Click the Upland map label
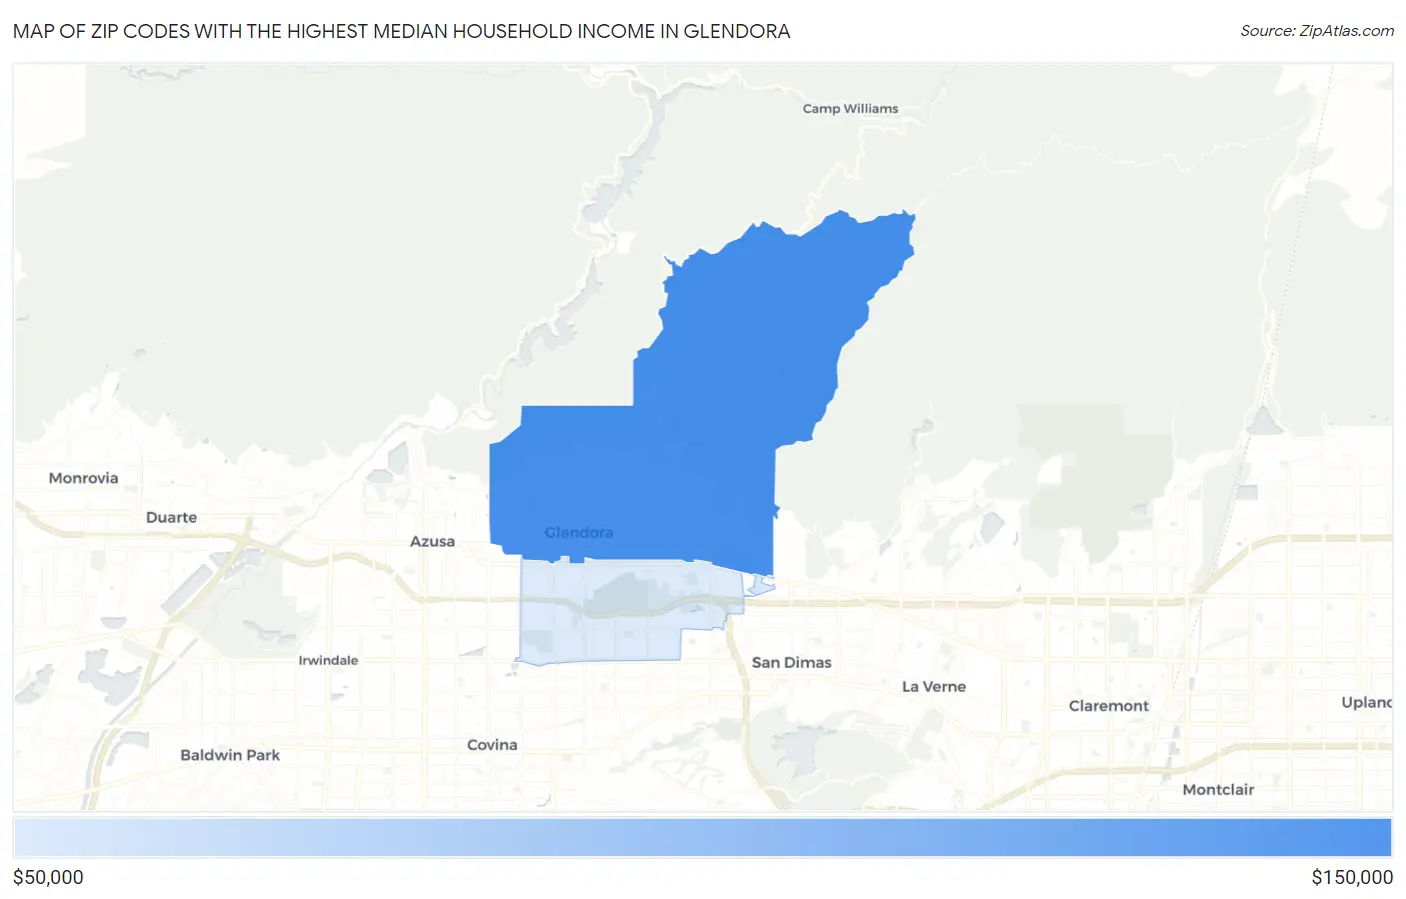Screen dimensions: 1406x899 pyautogui.click(x=1366, y=702)
